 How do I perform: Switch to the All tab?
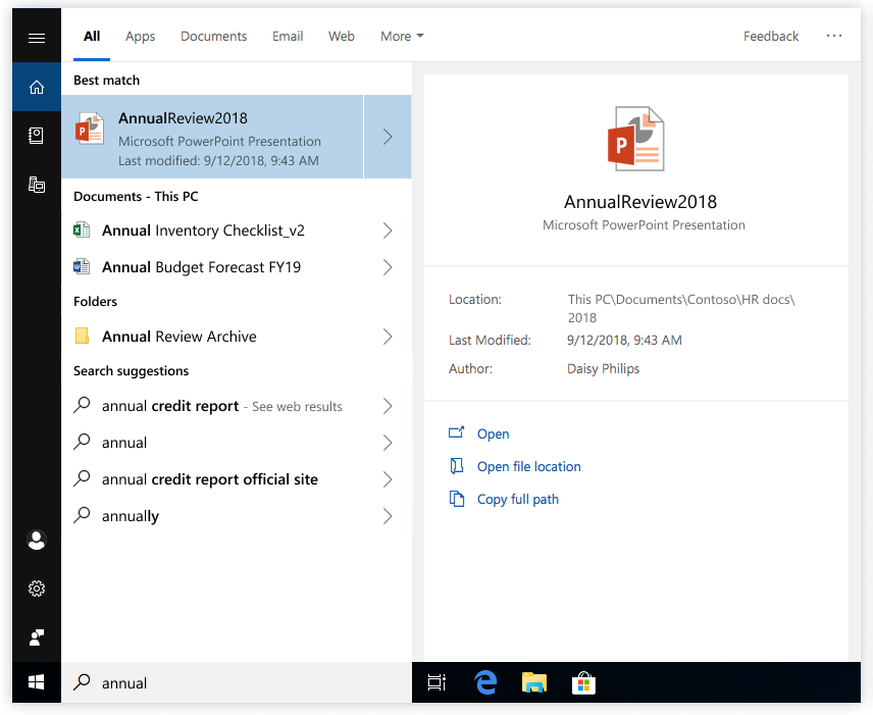click(x=92, y=36)
